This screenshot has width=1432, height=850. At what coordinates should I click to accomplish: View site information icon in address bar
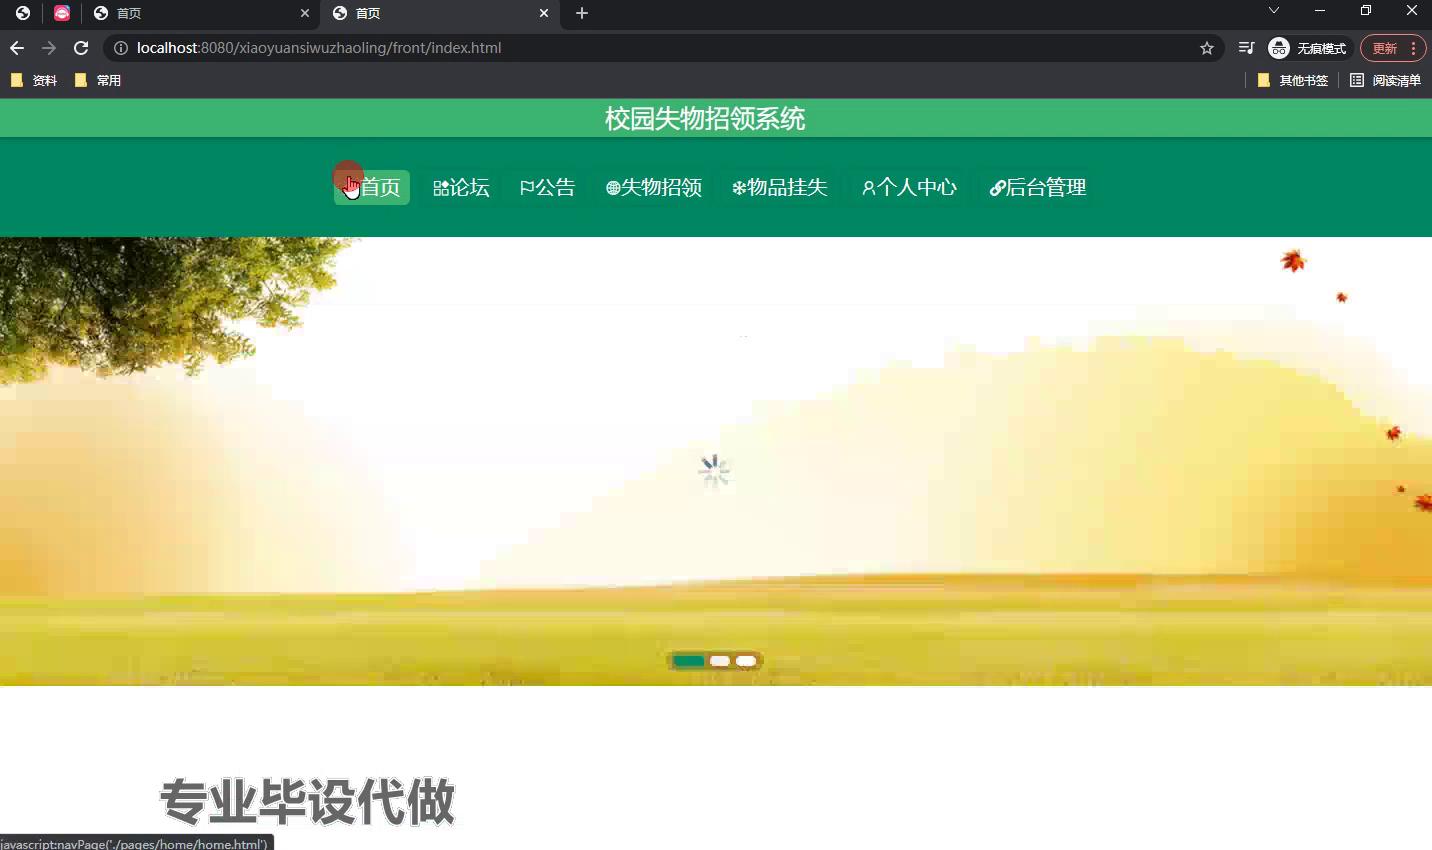click(121, 48)
